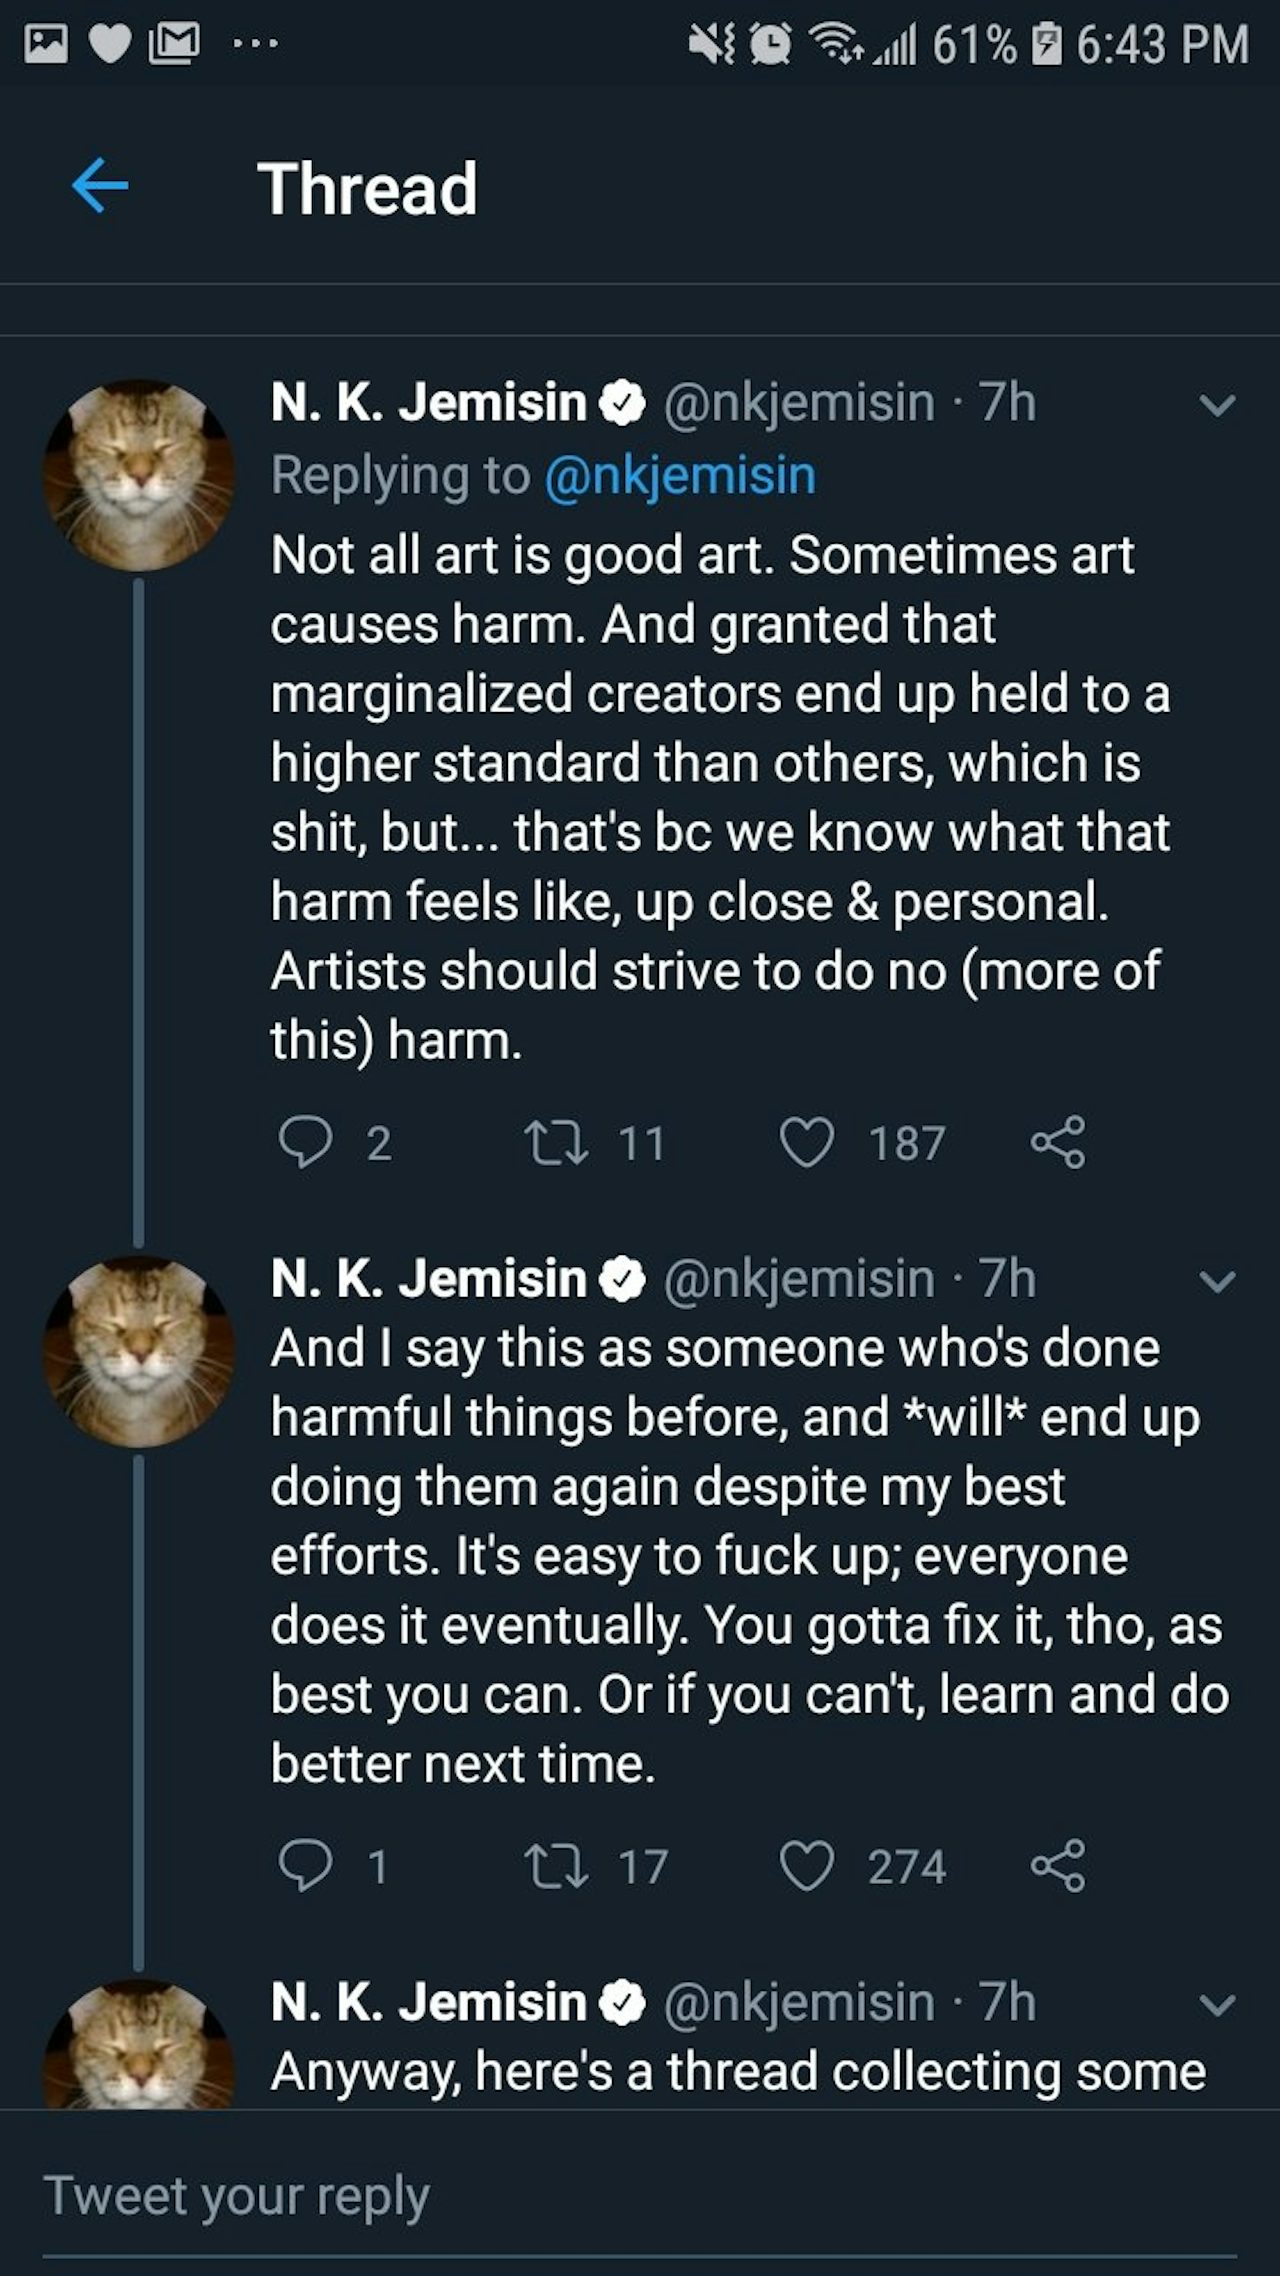Screen dimensions: 1280x2276
Task: Open N. K. Jemisin name on first tweet
Action: tap(428, 403)
